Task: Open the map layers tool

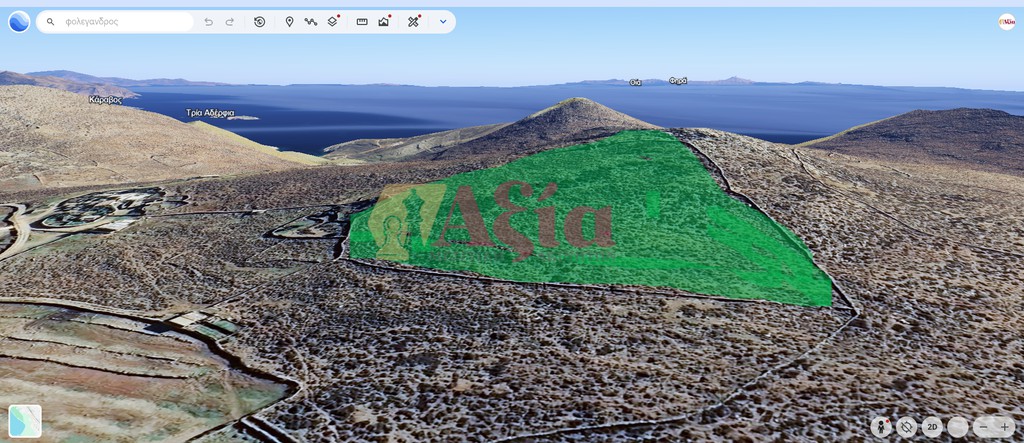Action: [x=333, y=22]
